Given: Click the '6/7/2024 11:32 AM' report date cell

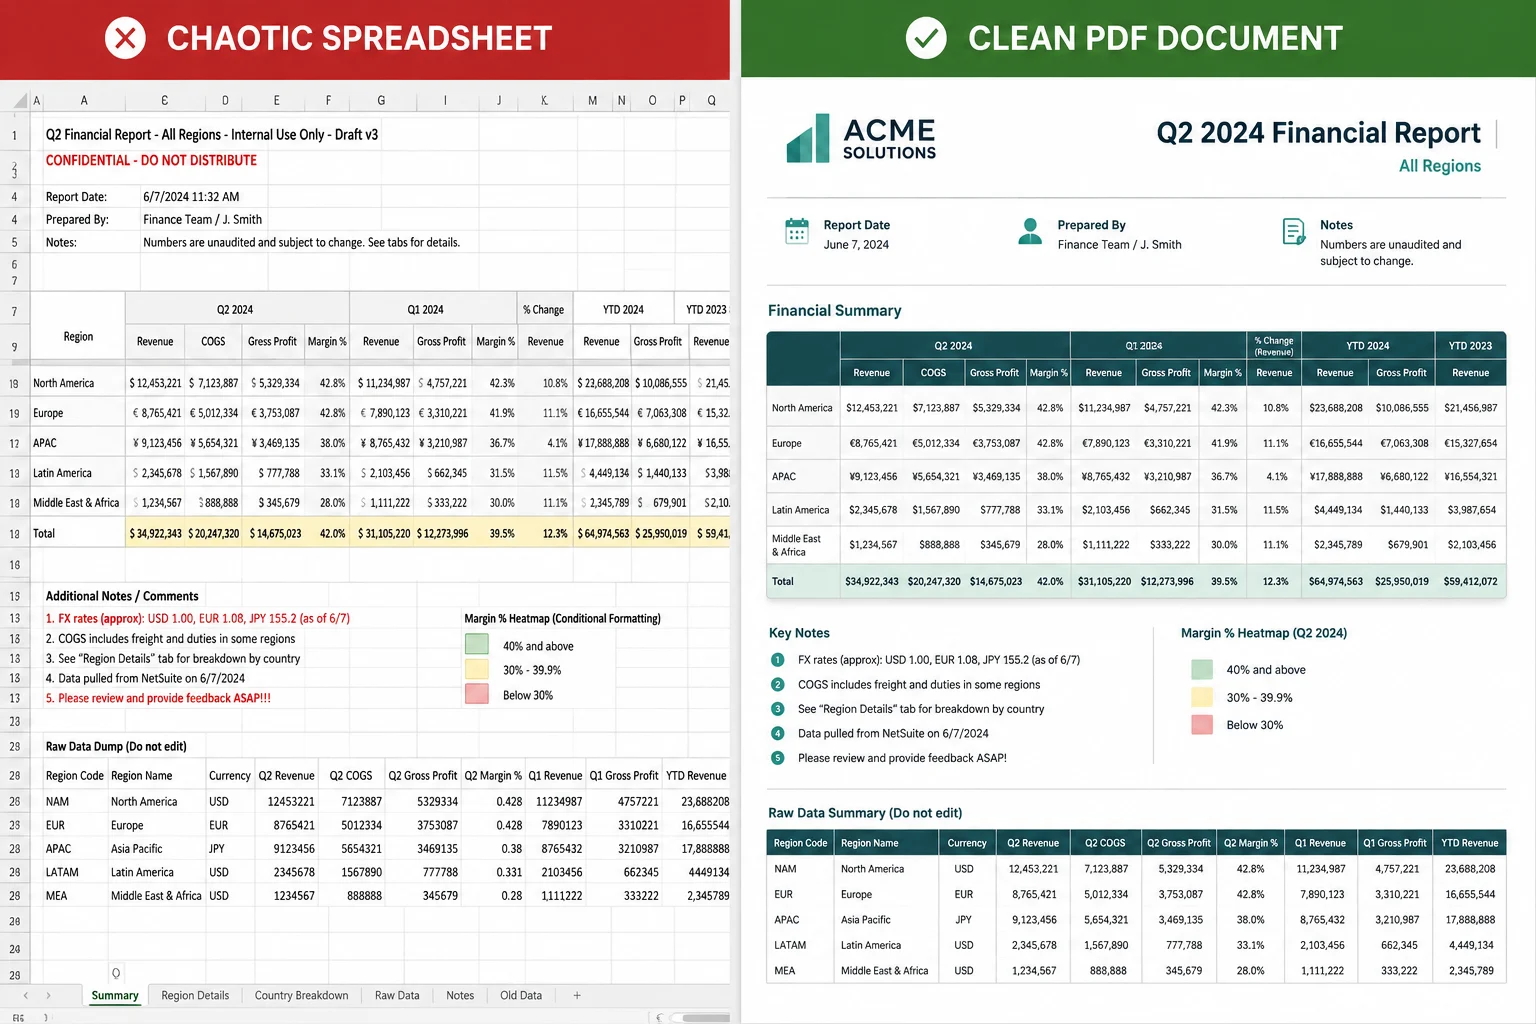Looking at the screenshot, I should click(x=191, y=197).
